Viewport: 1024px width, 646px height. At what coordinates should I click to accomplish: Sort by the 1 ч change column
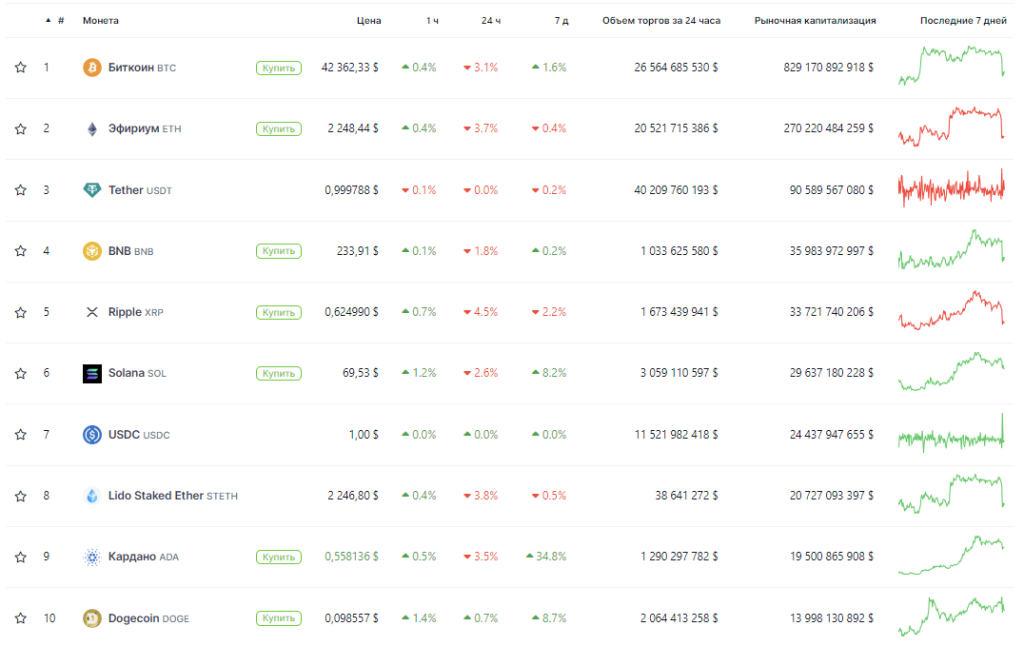point(432,20)
